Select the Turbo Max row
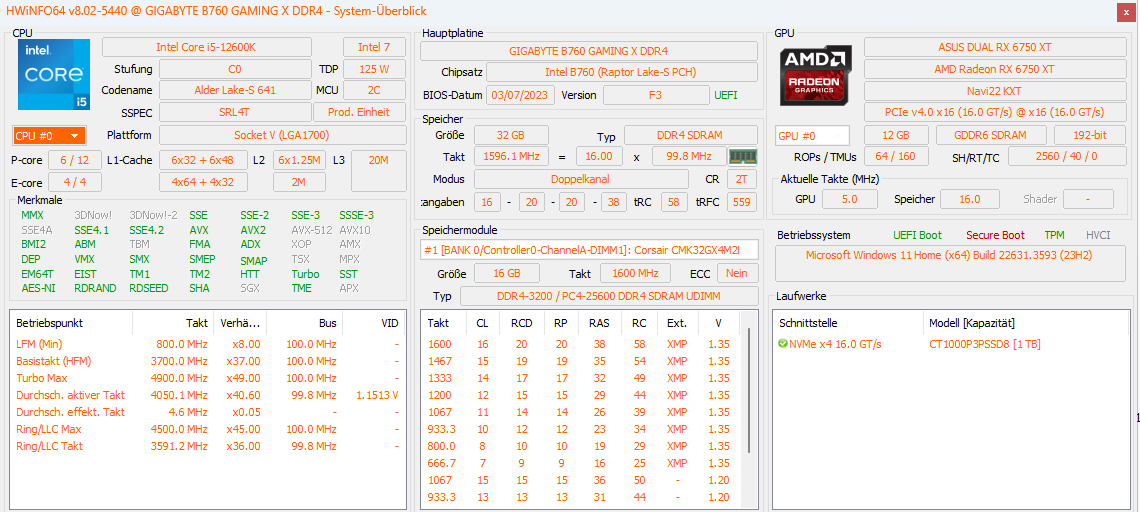Screen dimensions: 1140x512 208,377
